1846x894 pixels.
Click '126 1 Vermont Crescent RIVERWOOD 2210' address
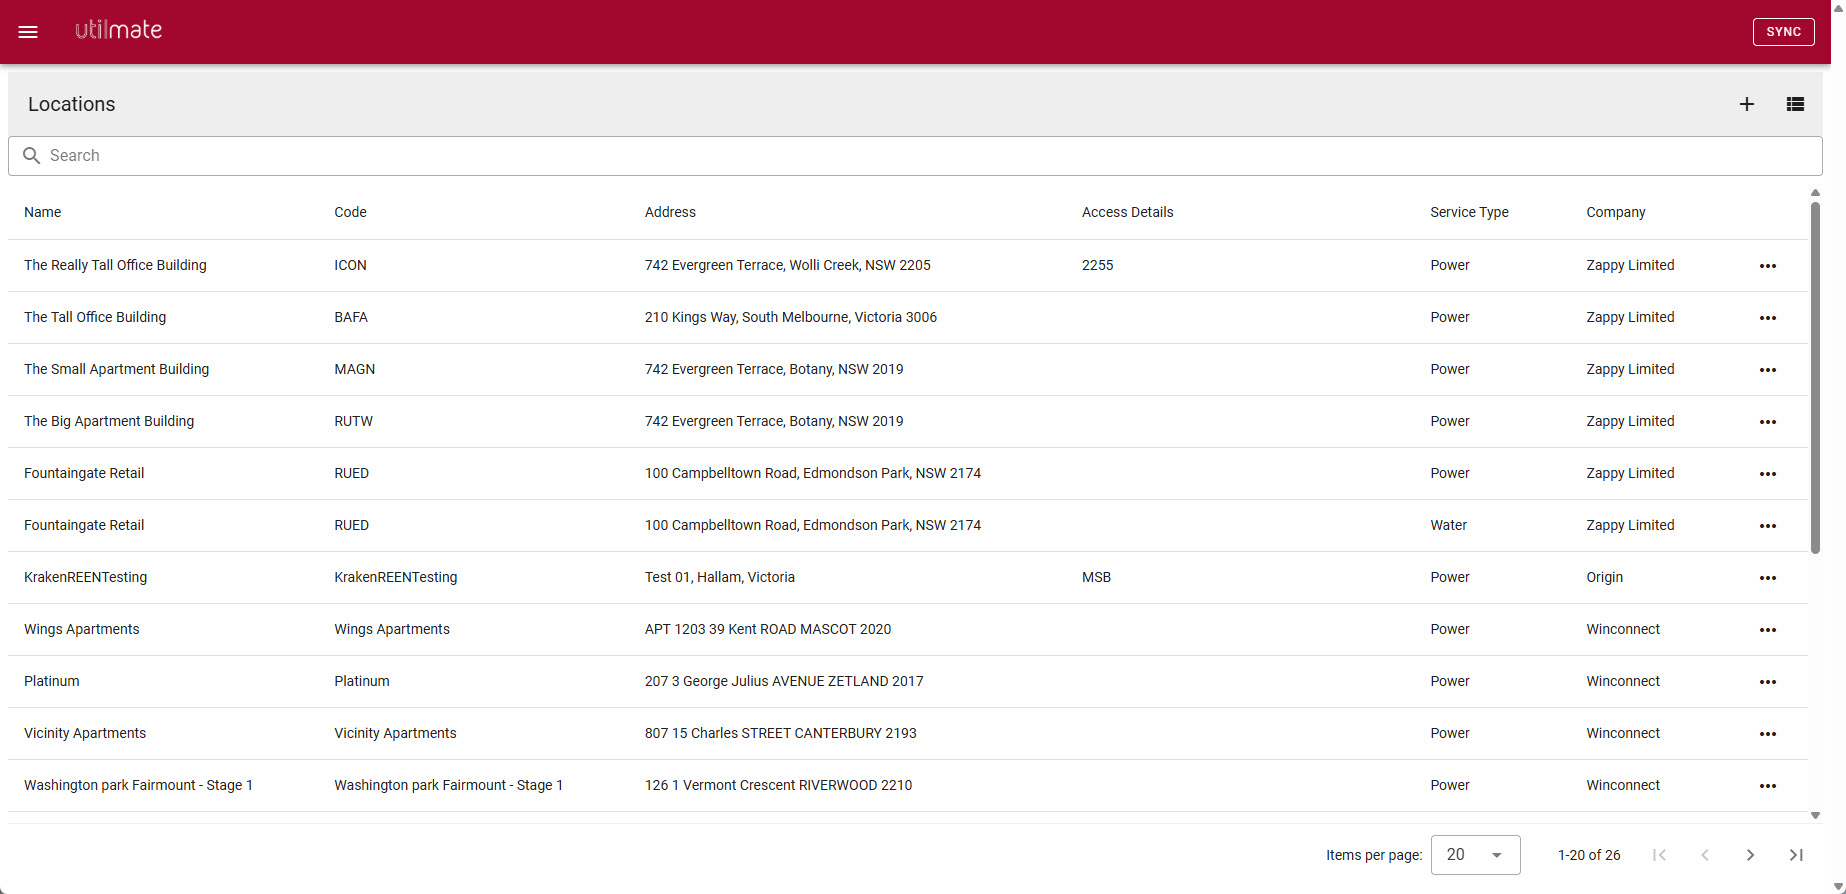click(x=778, y=785)
